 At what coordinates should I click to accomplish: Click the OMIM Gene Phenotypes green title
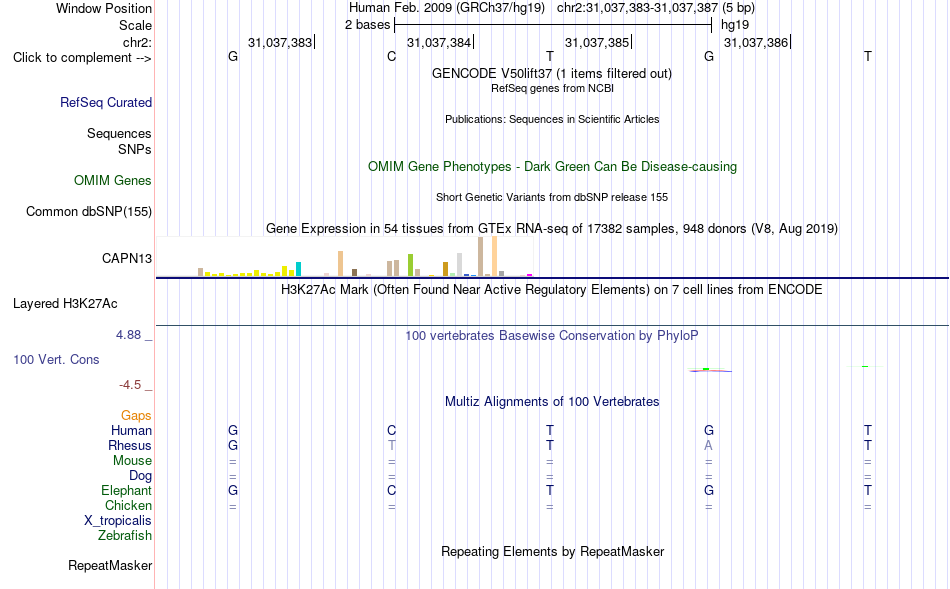pos(553,167)
